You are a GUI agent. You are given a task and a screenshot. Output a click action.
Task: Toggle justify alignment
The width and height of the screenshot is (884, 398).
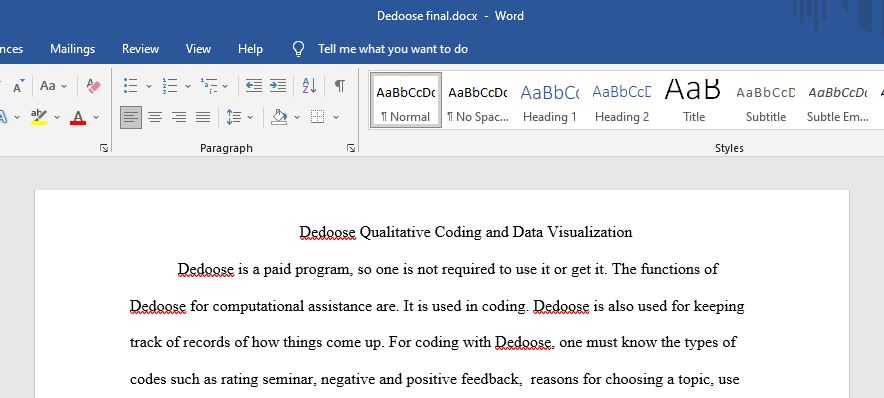coord(203,117)
